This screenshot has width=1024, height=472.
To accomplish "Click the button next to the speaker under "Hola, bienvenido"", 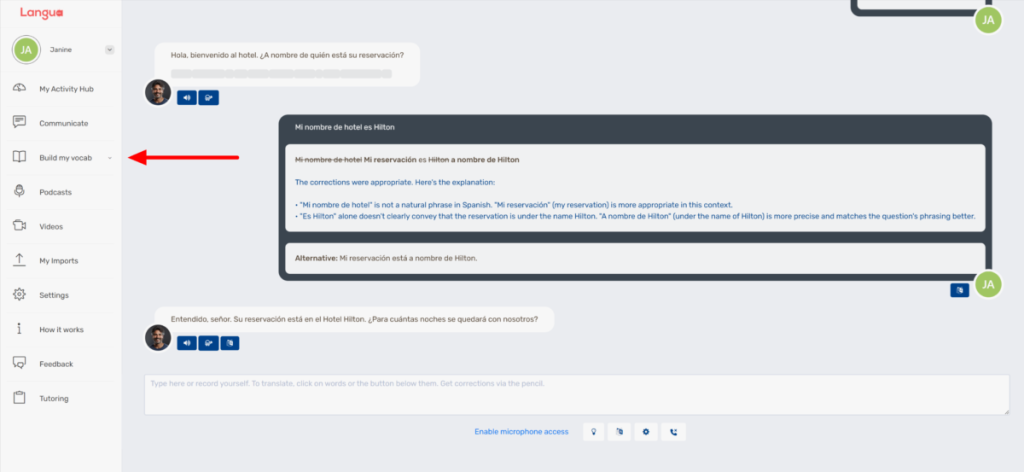I will tap(208, 98).
